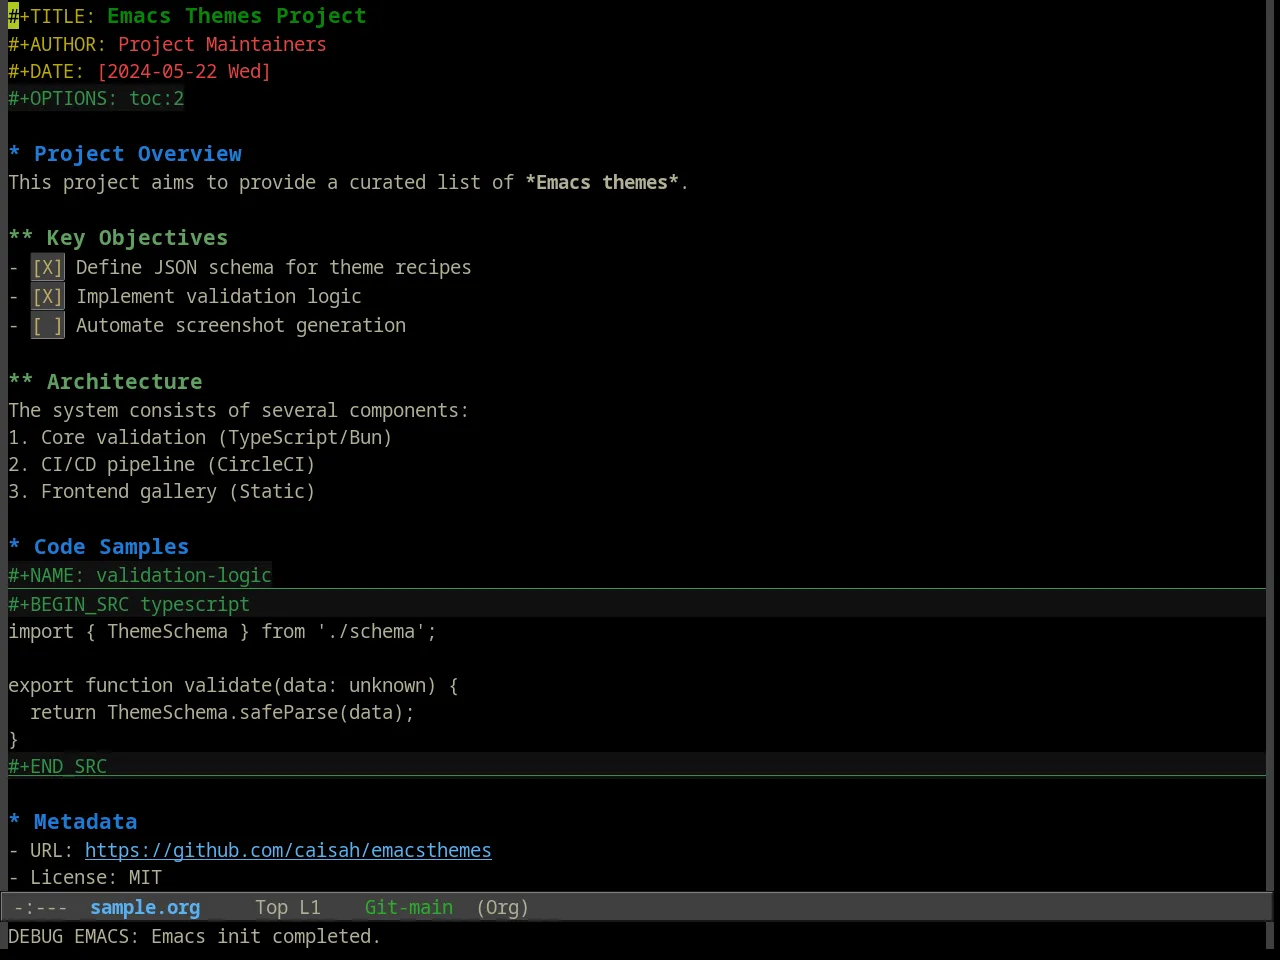Click Git-main in the mode line
Image resolution: width=1280 pixels, height=960 pixels.
pos(409,908)
